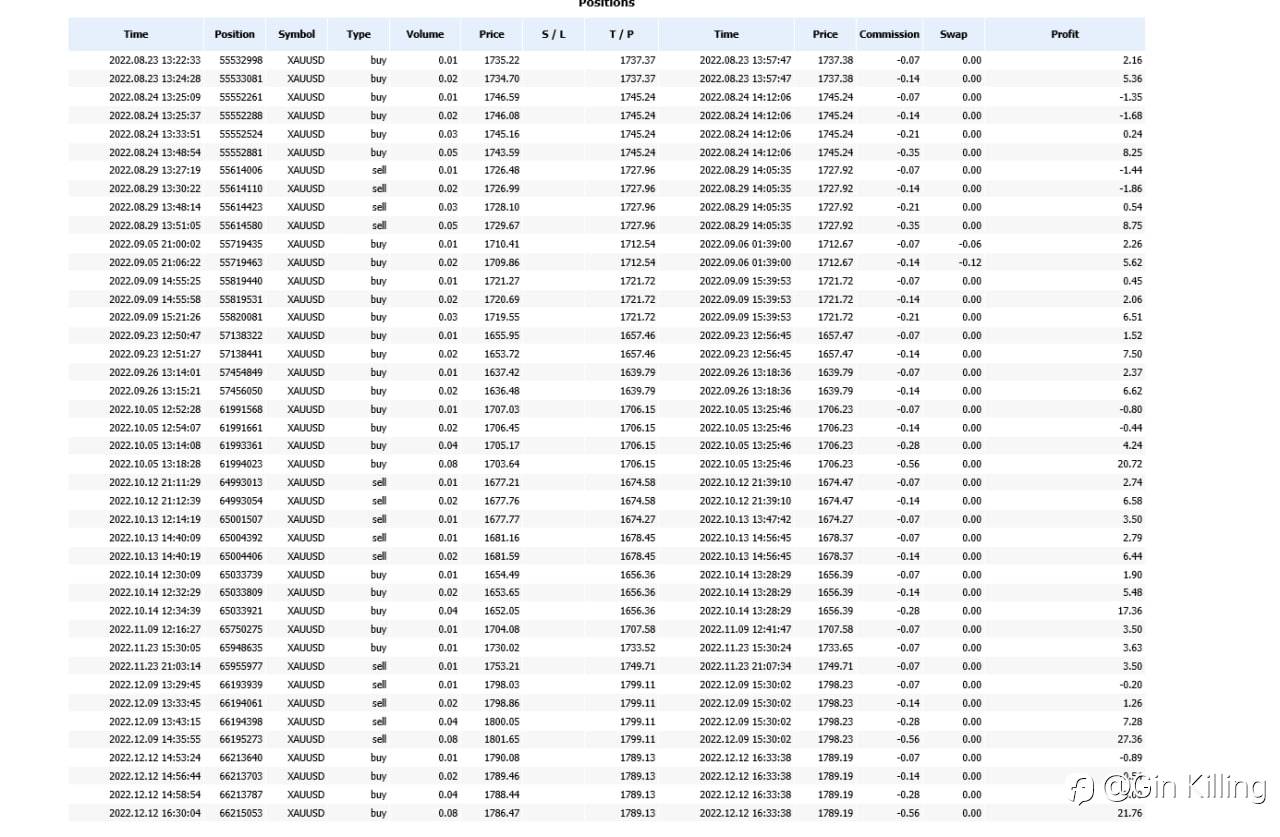The image size is (1280, 837).
Task: Click position ID 61994023
Action: (241, 464)
